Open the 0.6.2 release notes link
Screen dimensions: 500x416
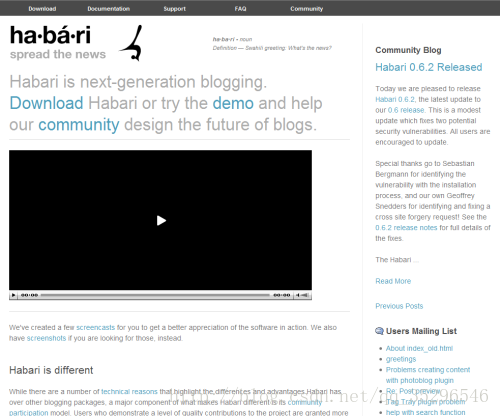(406, 228)
